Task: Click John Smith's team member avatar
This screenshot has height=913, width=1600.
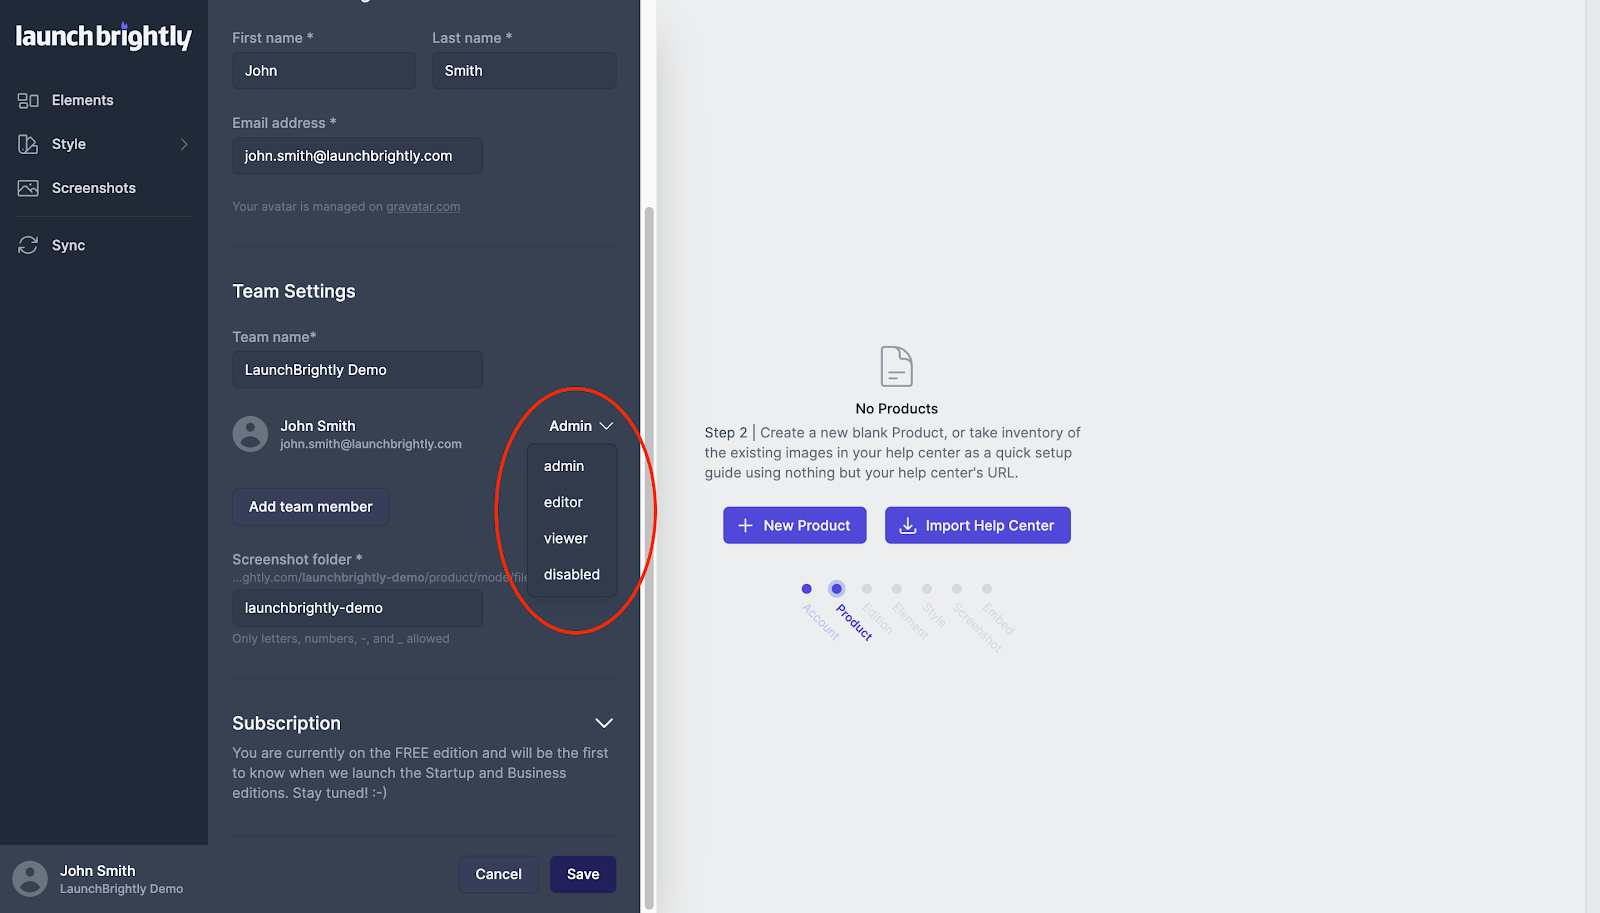Action: (250, 434)
